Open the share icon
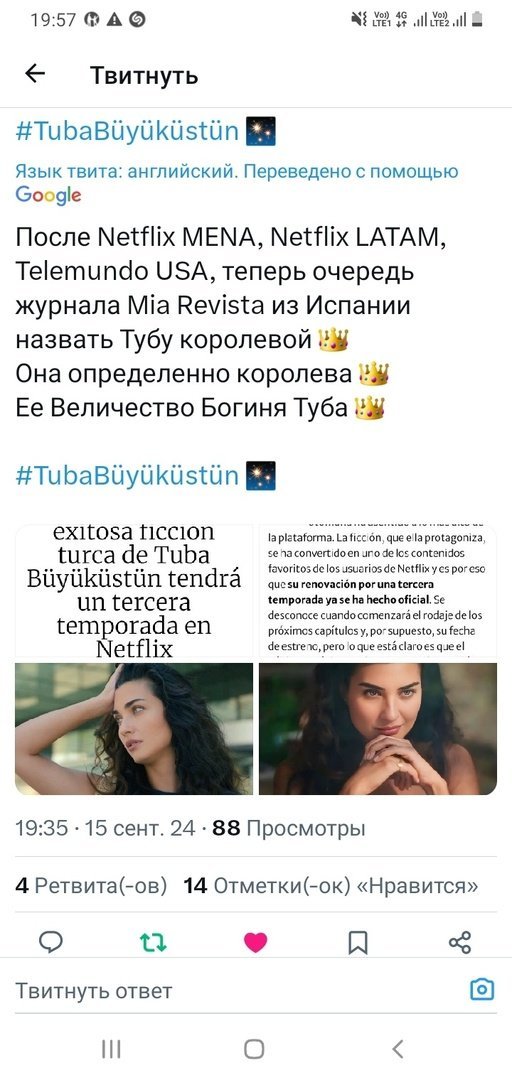The image size is (512, 1080). click(460, 942)
